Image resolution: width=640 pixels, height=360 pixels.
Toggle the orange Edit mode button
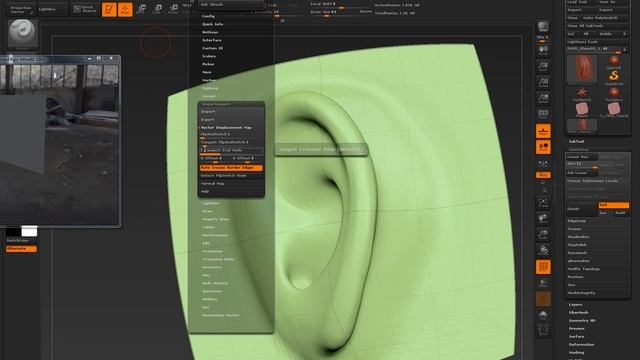pyautogui.click(x=109, y=9)
